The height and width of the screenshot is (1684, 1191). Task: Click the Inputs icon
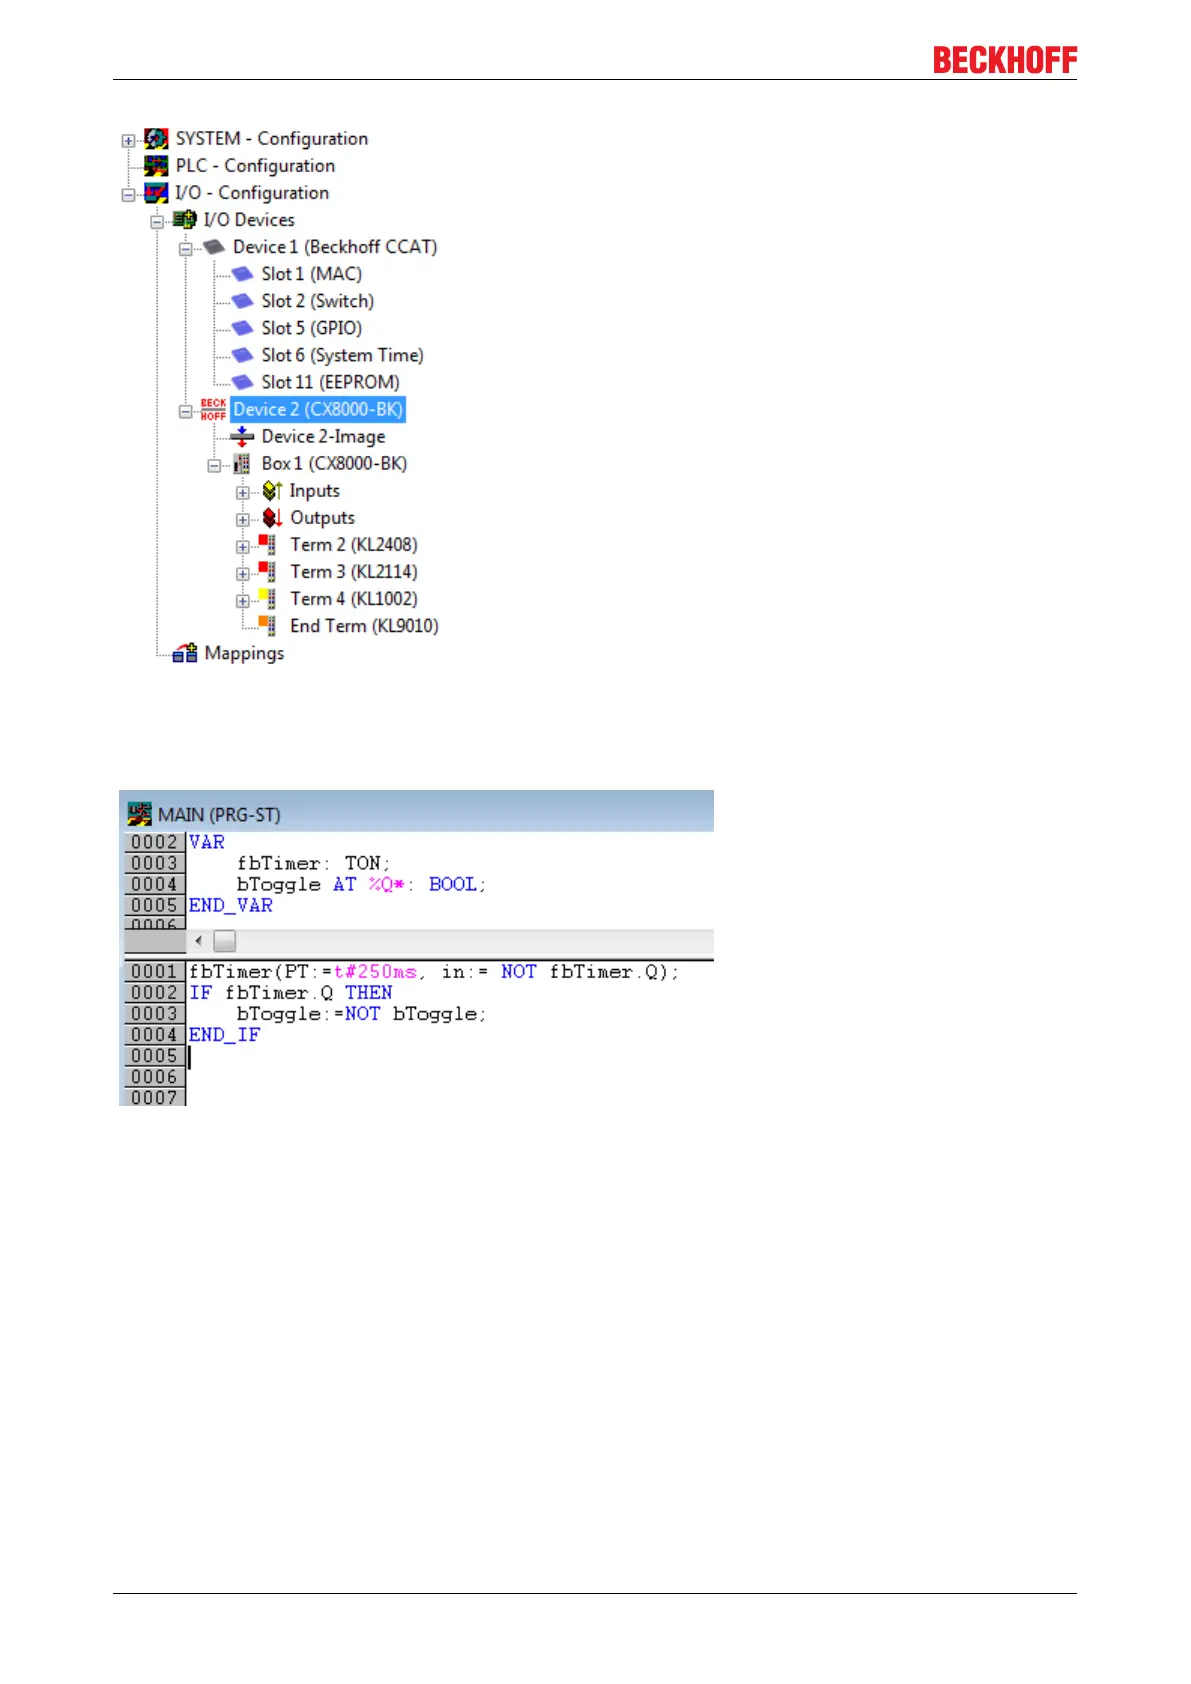click(272, 491)
